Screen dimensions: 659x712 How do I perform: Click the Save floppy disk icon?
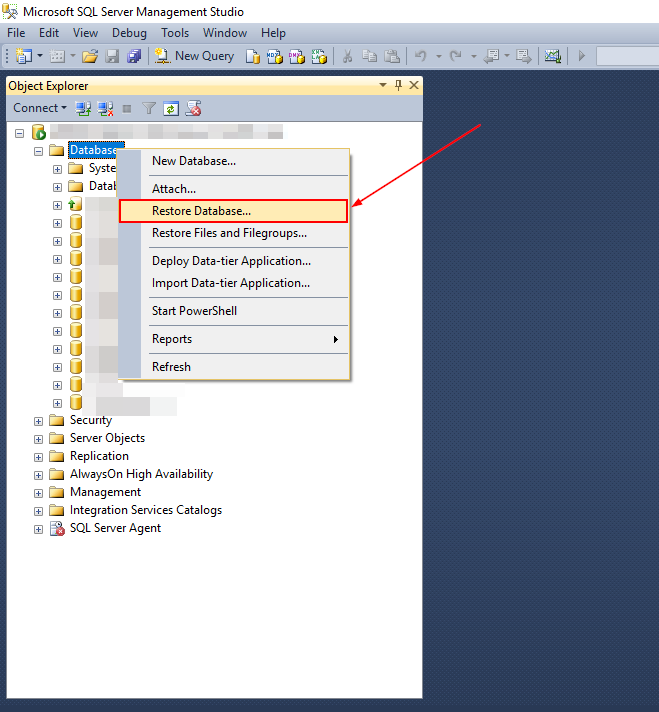click(112, 56)
